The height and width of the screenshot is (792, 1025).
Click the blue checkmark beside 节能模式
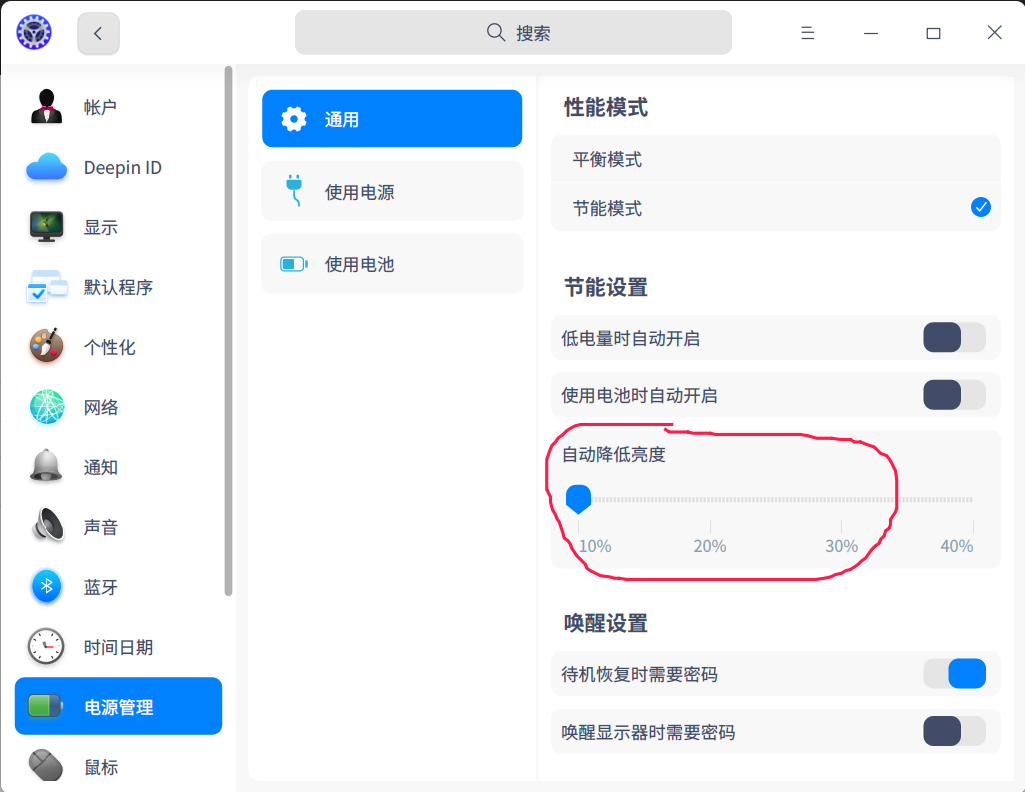pyautogui.click(x=981, y=207)
